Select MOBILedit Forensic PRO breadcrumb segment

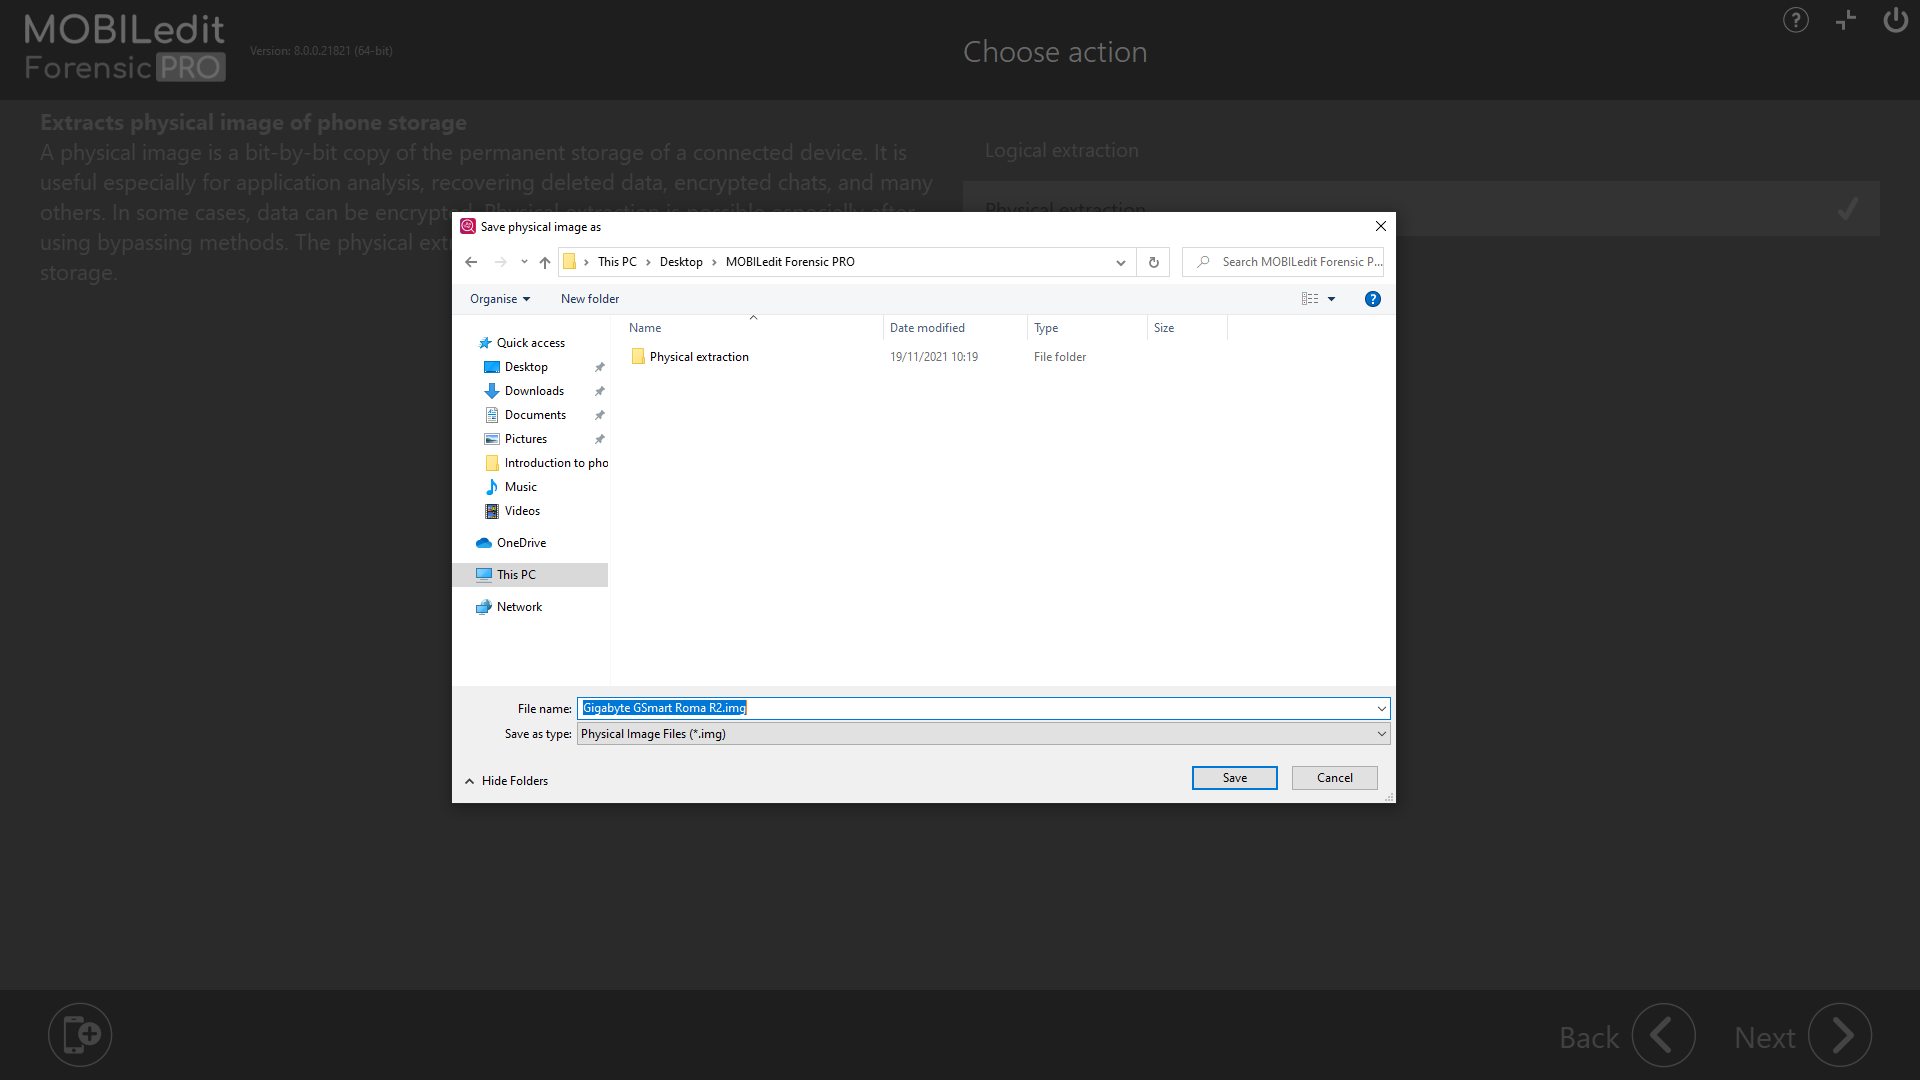790,262
